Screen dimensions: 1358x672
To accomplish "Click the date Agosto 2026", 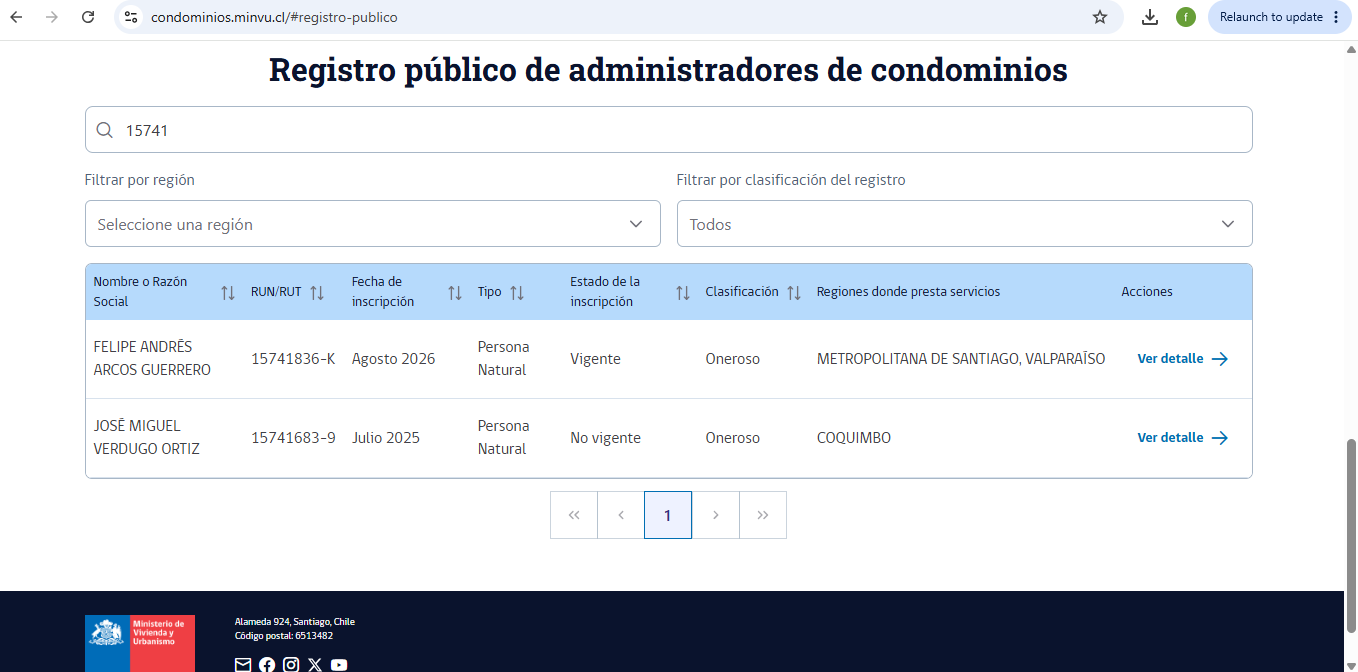I will (x=394, y=359).
